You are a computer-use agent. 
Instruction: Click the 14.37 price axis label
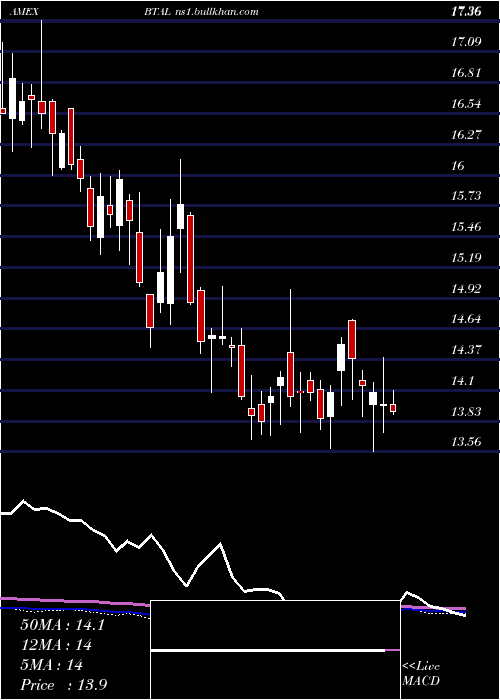pos(466,350)
